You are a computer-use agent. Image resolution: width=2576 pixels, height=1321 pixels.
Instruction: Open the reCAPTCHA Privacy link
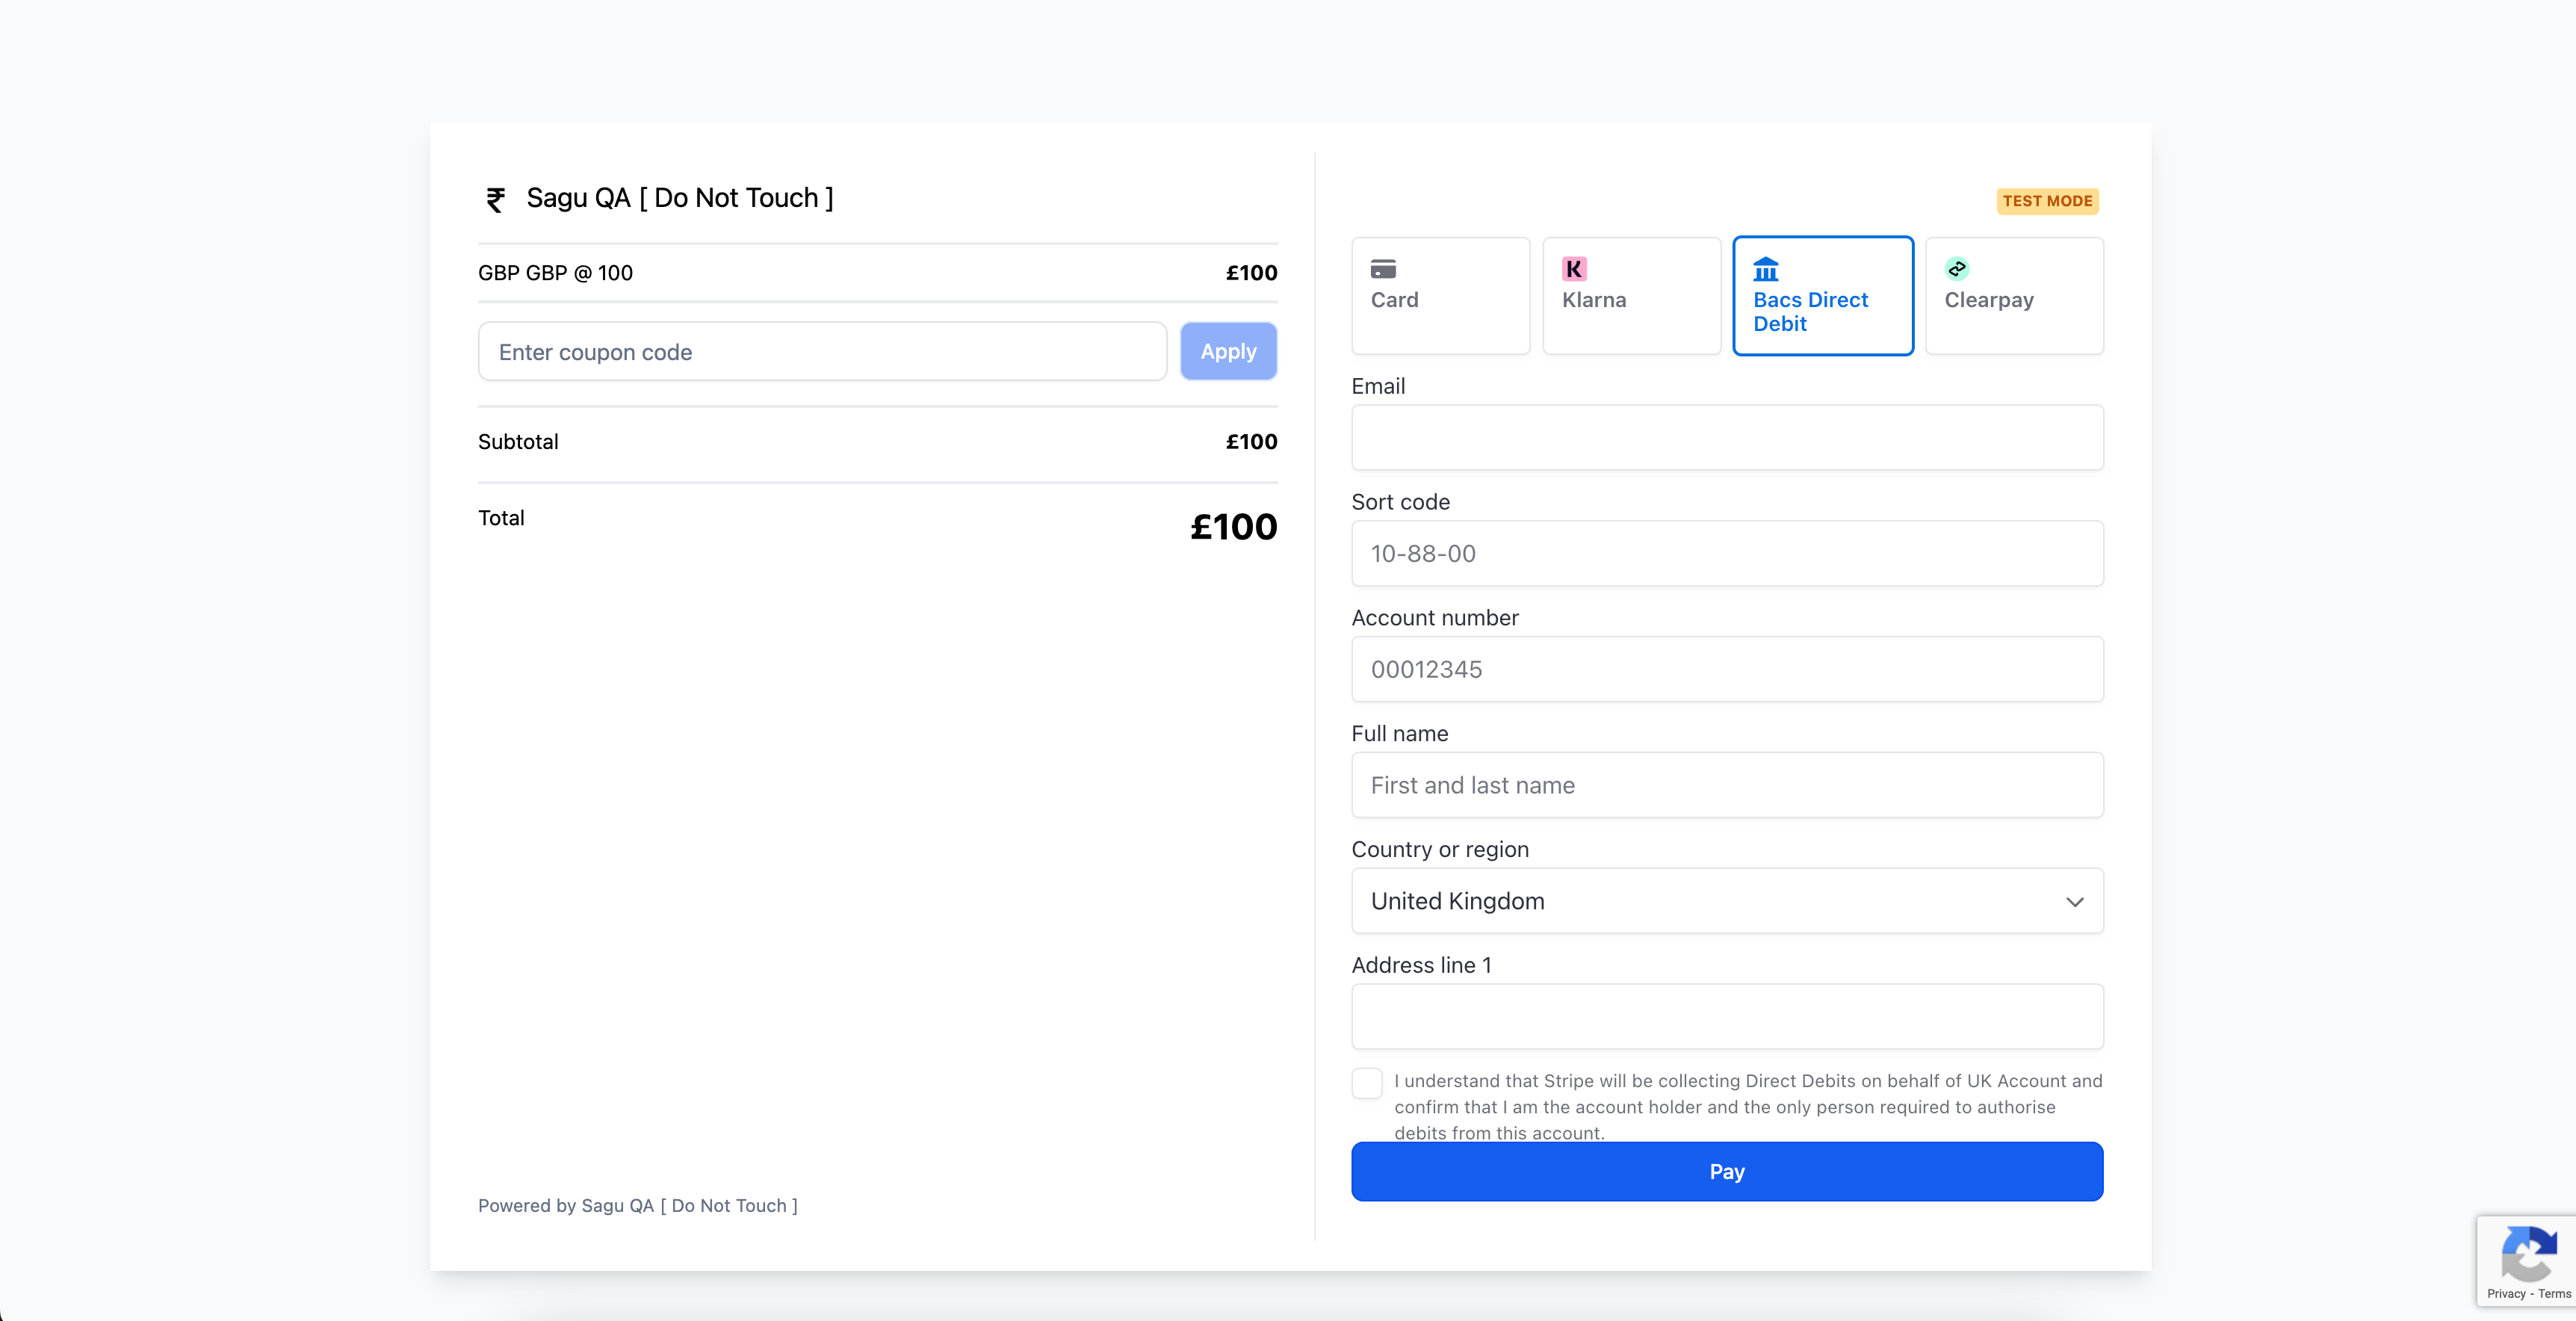(2506, 1293)
